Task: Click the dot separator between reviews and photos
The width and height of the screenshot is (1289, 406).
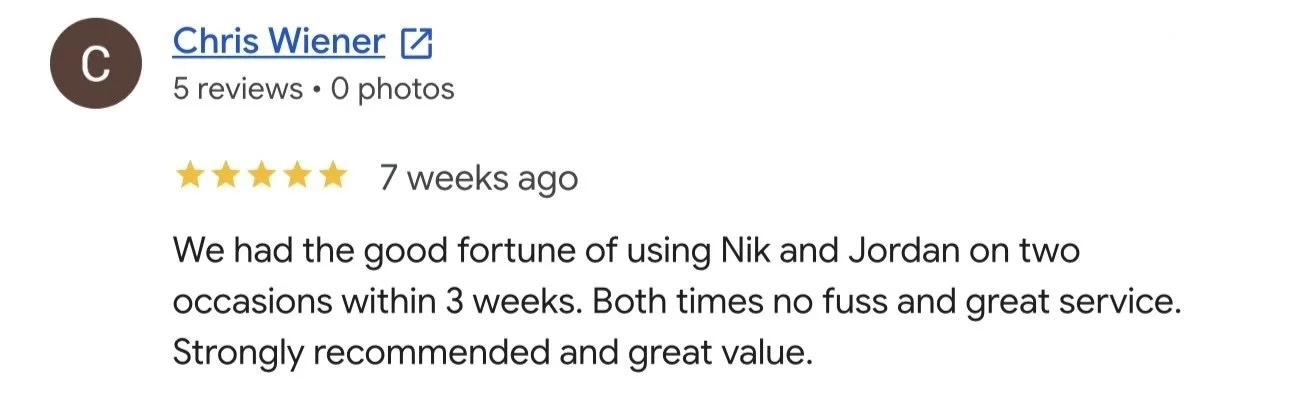Action: (x=316, y=90)
